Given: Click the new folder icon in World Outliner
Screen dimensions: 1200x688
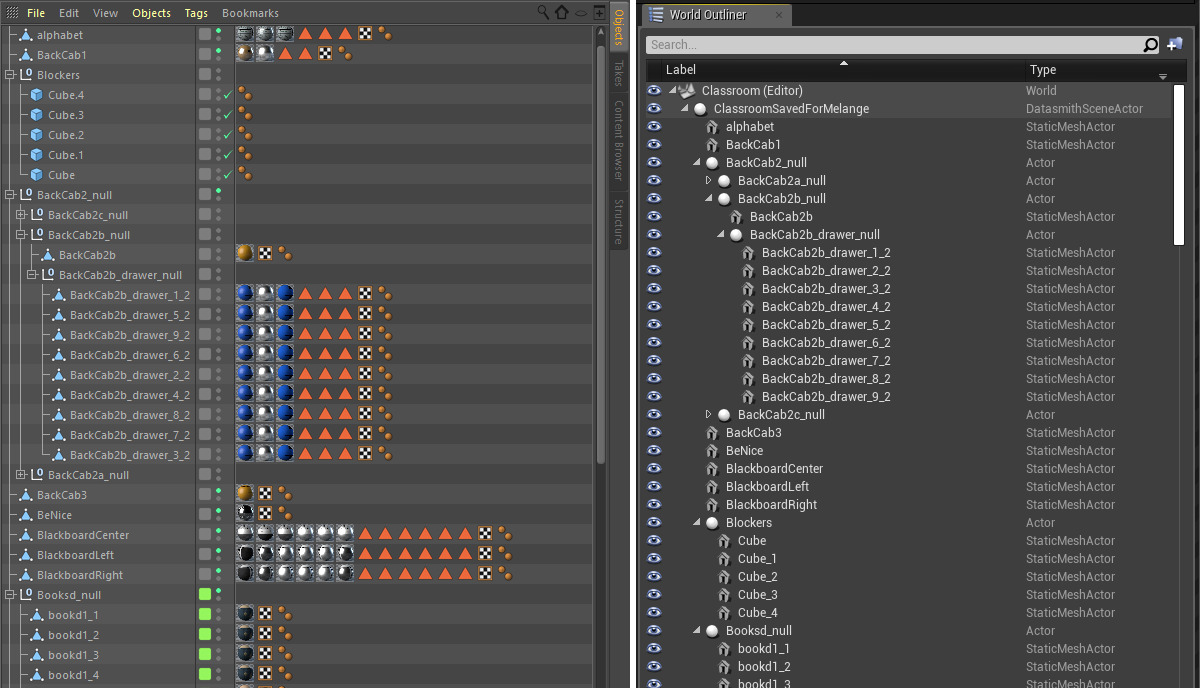Looking at the screenshot, I should coord(1175,44).
